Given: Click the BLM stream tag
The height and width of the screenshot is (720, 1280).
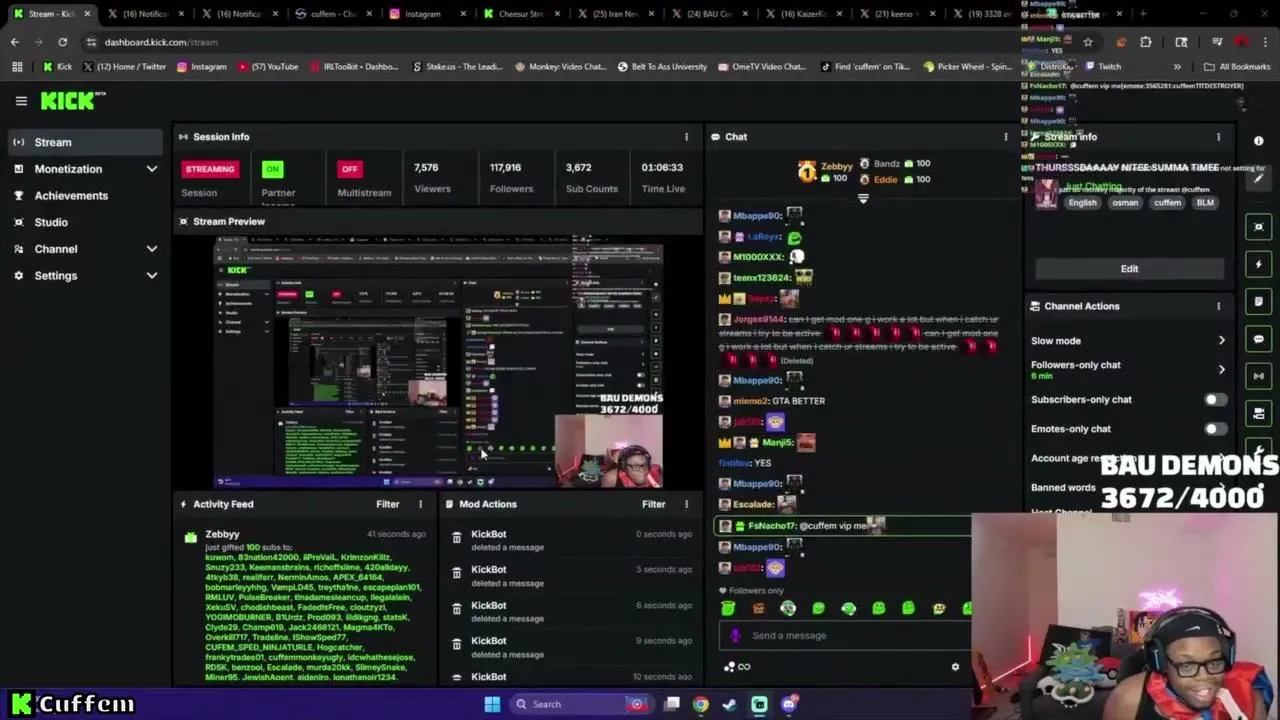Looking at the screenshot, I should point(1205,203).
